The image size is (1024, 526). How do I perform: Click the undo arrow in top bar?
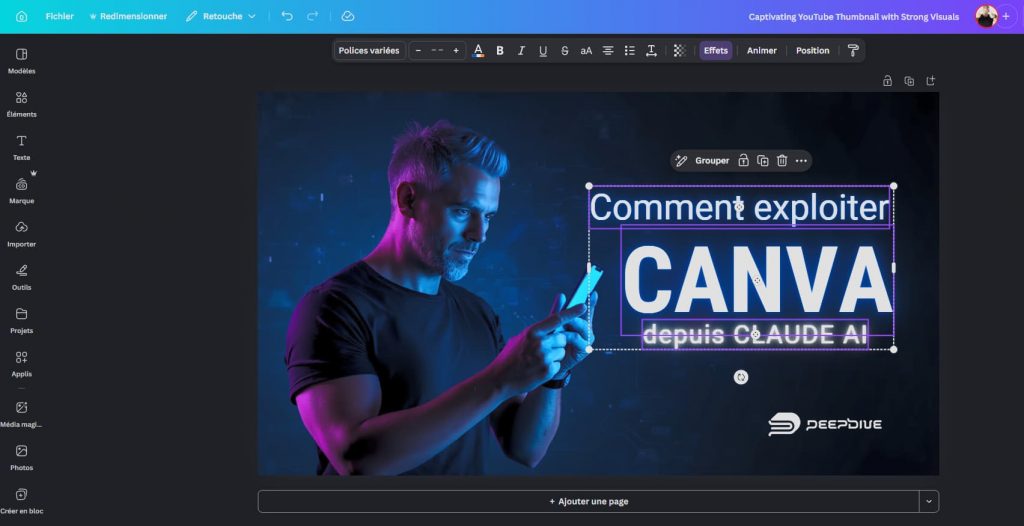tap(287, 17)
